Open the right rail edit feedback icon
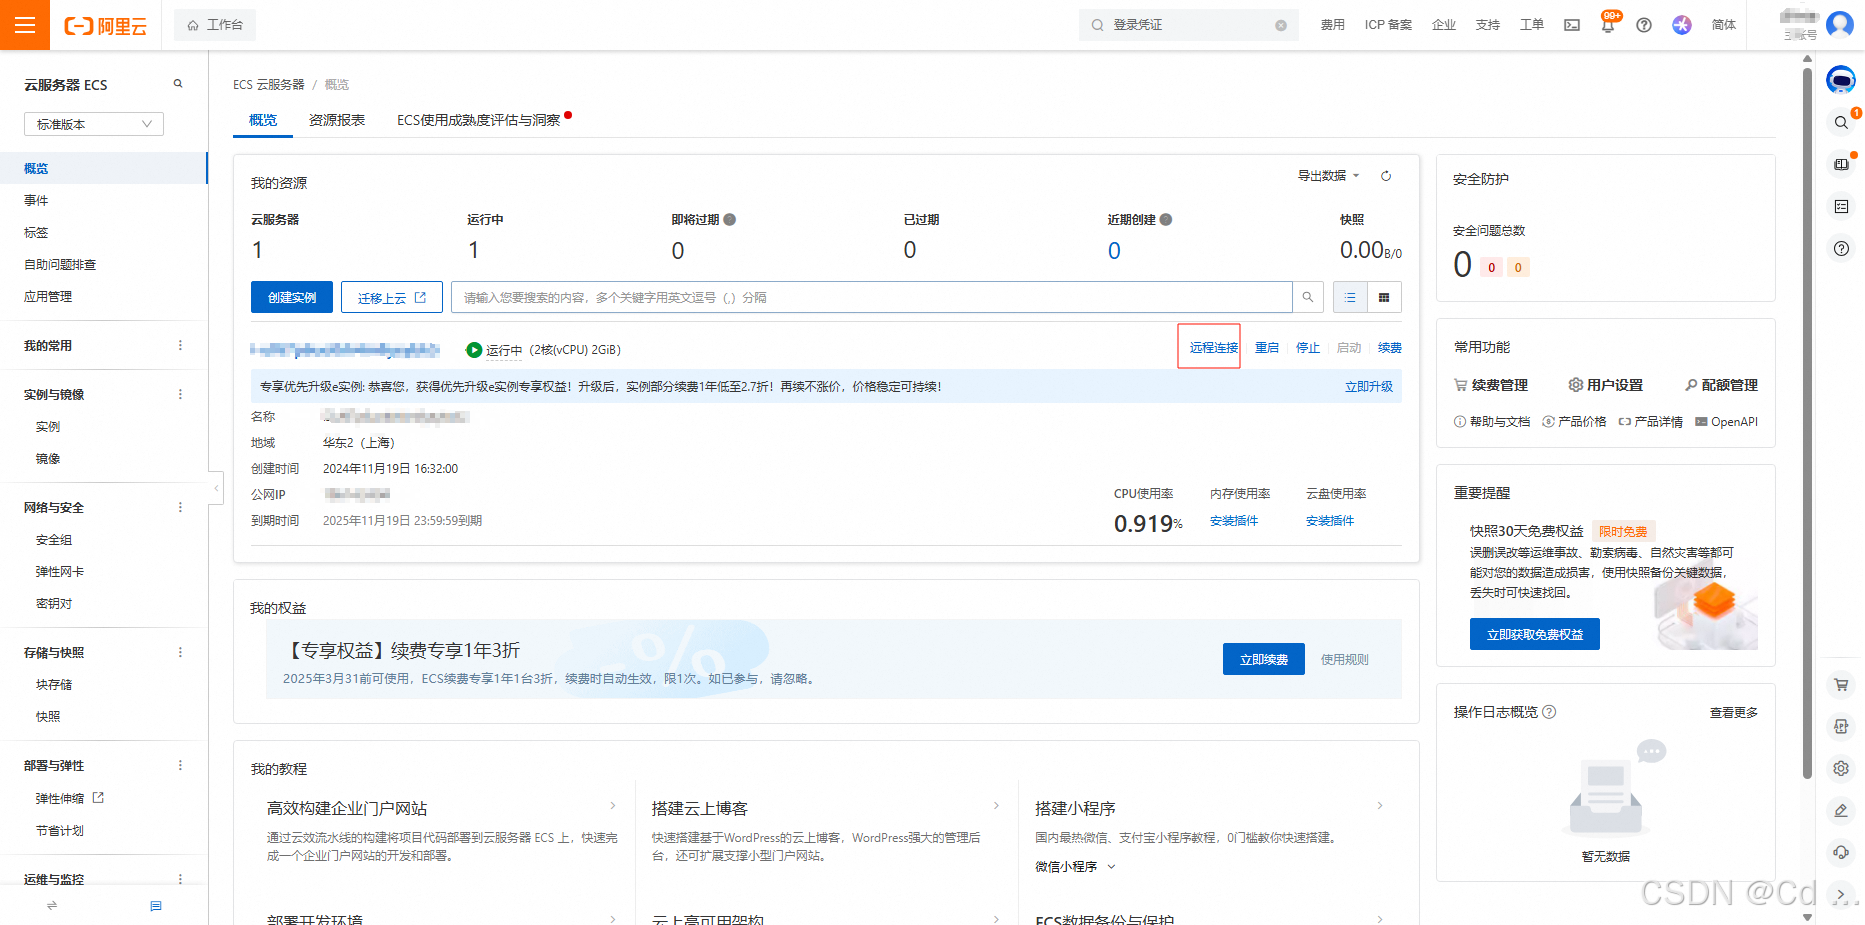The width and height of the screenshot is (1865, 925). pyautogui.click(x=1841, y=810)
